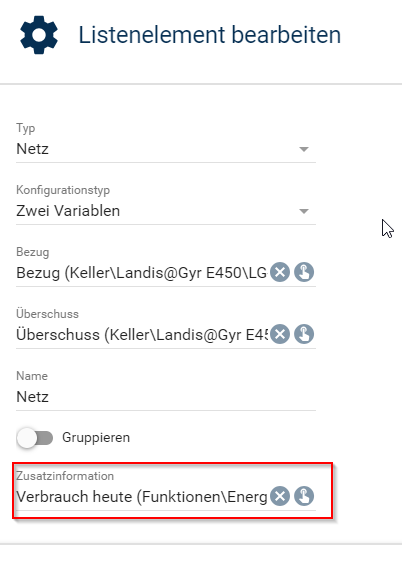Click the Bezug variable text field

tap(142, 273)
